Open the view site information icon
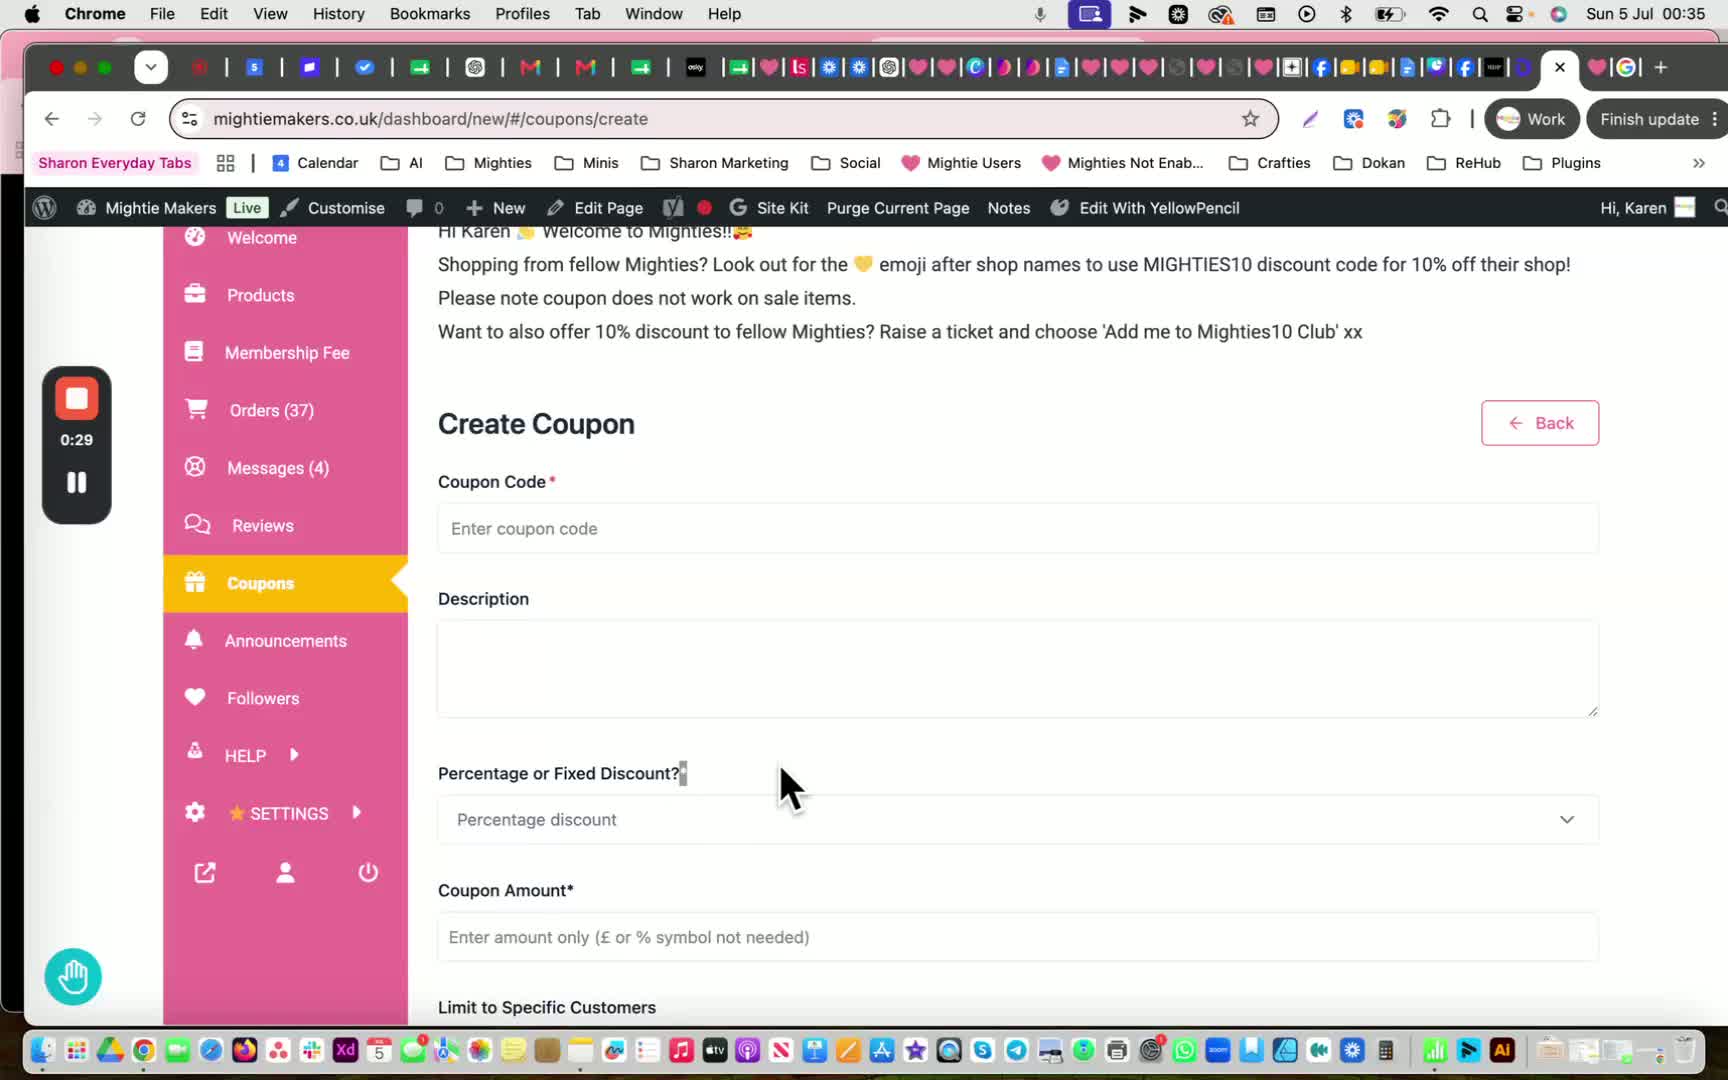The height and width of the screenshot is (1080, 1728). pyautogui.click(x=189, y=119)
